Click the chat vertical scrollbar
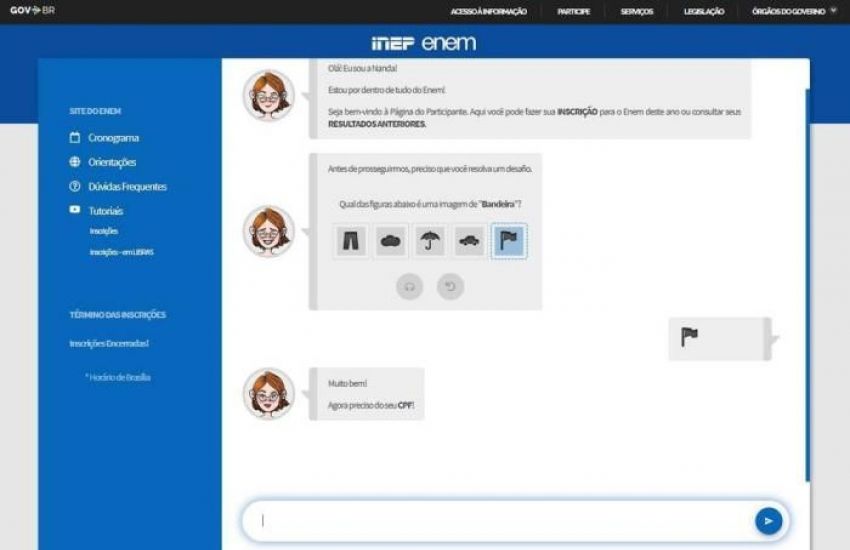The height and width of the screenshot is (550, 850). (808, 284)
